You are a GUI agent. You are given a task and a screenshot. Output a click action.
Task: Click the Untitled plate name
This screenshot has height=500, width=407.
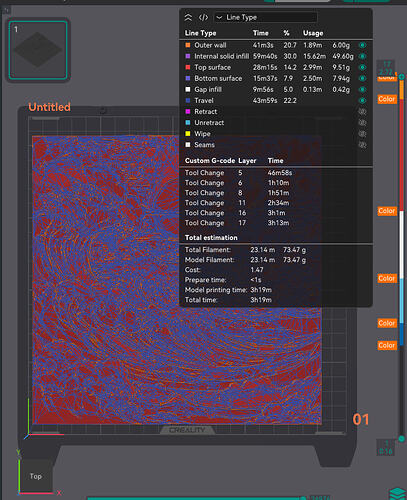click(x=49, y=107)
